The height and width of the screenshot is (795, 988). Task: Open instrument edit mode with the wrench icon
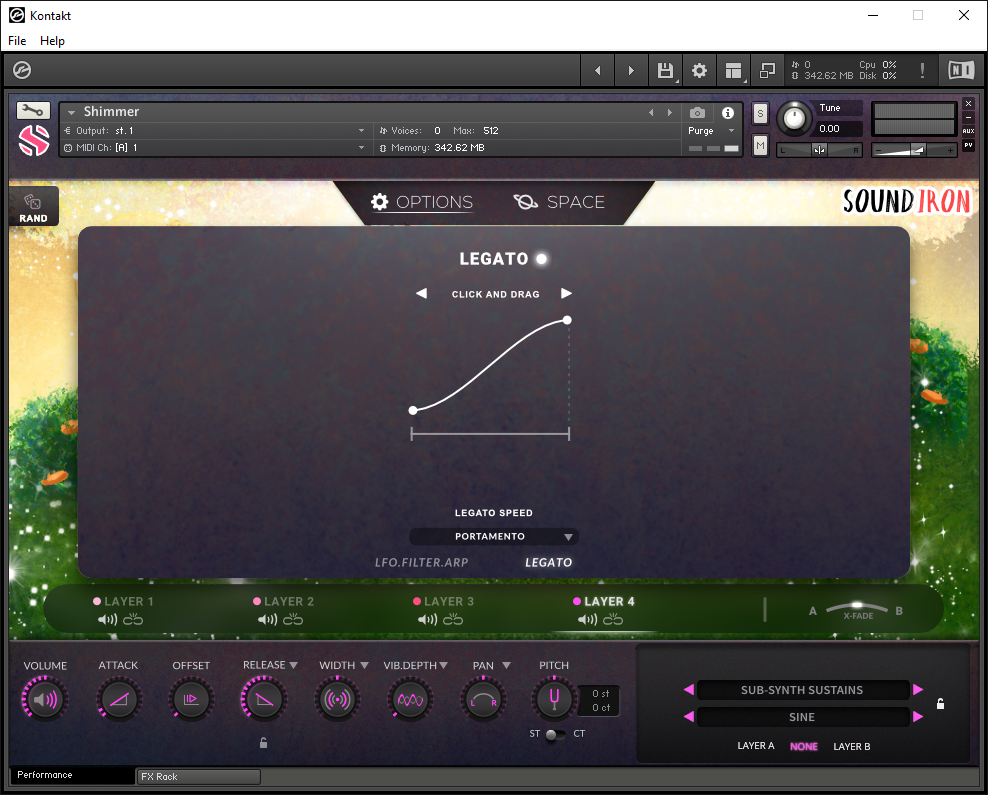coord(33,111)
